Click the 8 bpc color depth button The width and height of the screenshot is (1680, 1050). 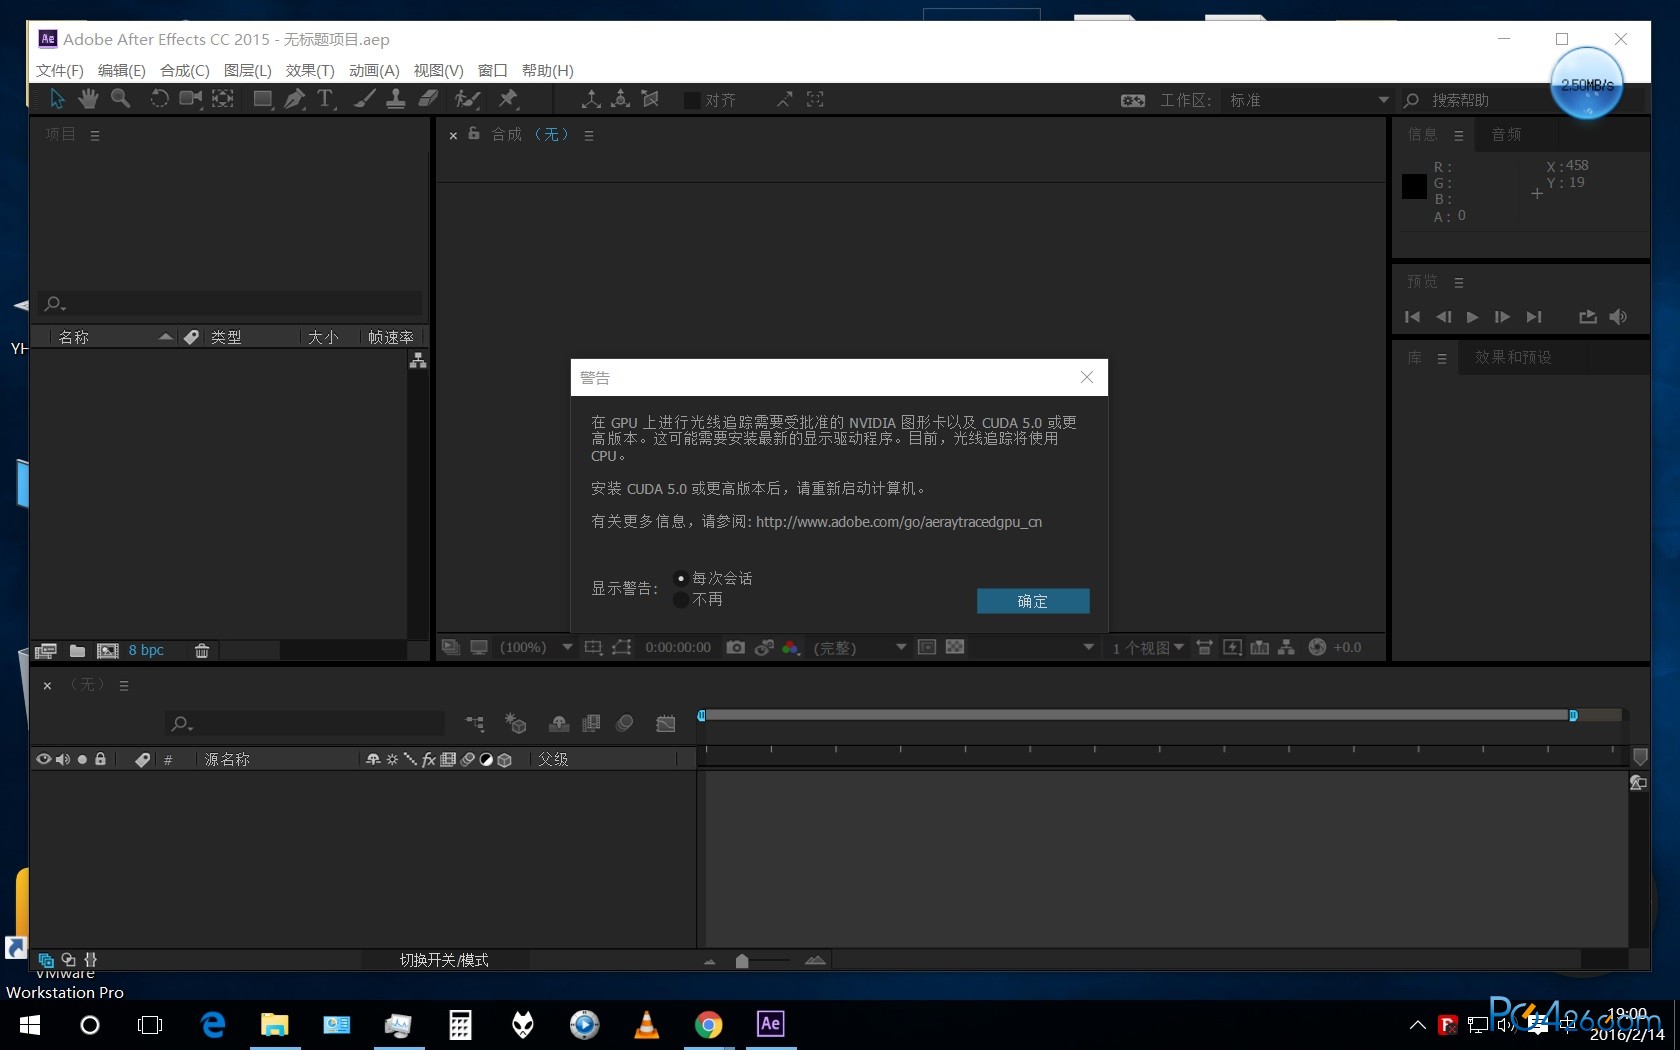(x=146, y=650)
